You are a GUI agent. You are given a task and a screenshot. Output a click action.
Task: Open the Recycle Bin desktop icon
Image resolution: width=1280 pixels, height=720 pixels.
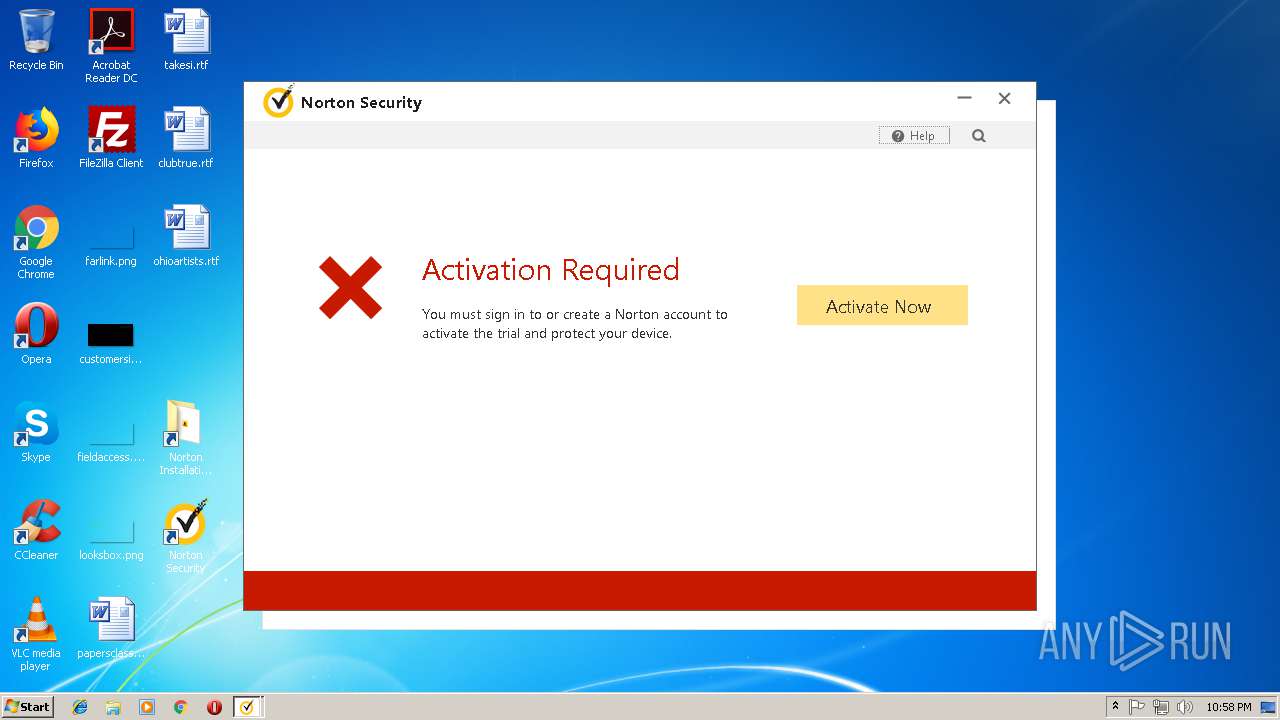[36, 40]
